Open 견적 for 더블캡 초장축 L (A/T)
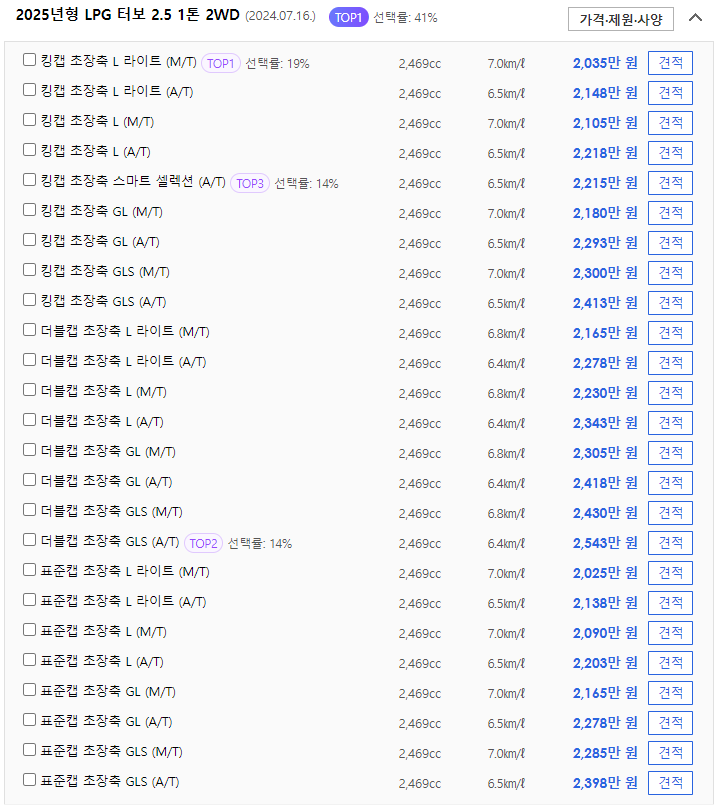724x810 pixels. tap(670, 423)
